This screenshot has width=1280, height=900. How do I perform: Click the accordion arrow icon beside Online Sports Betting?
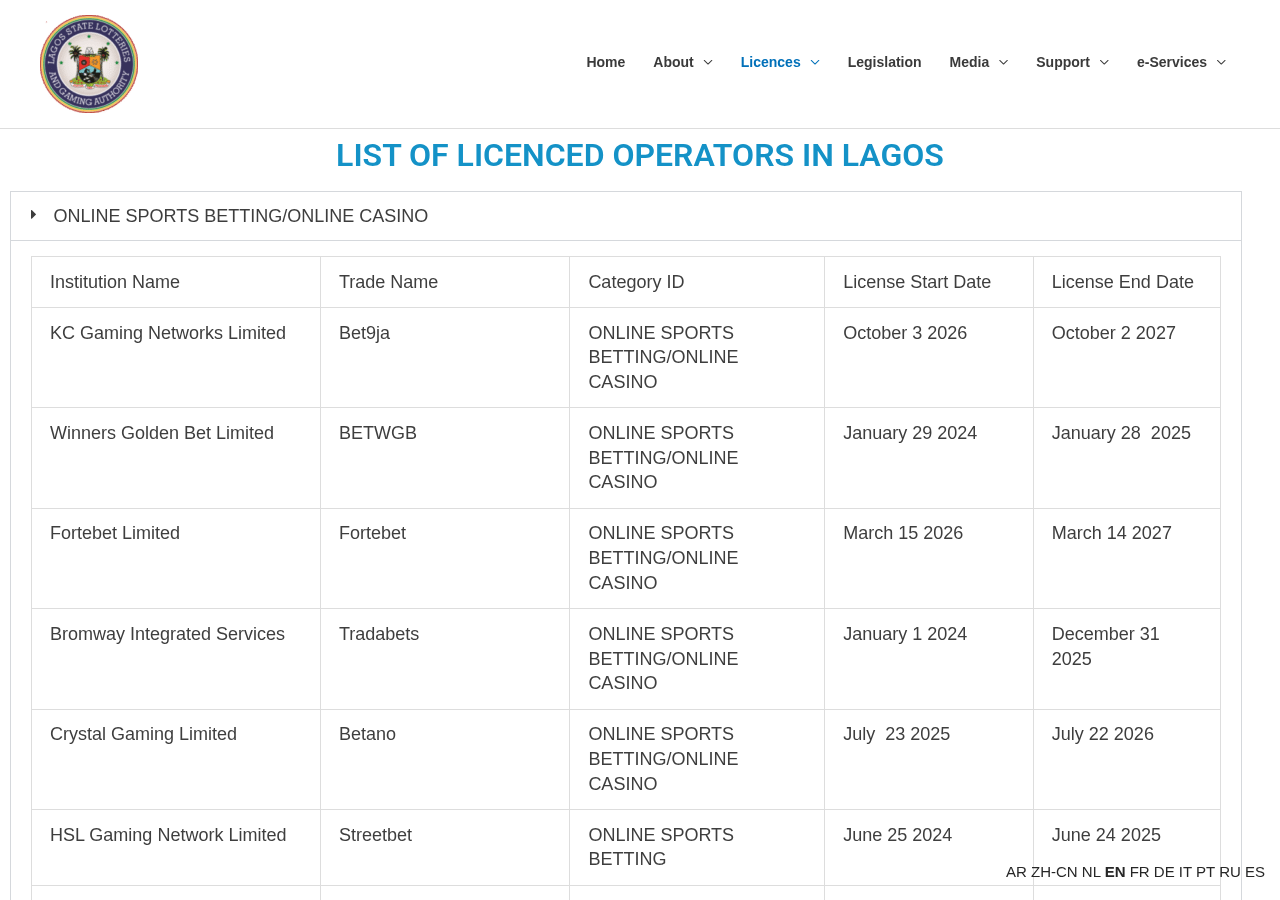coord(34,215)
